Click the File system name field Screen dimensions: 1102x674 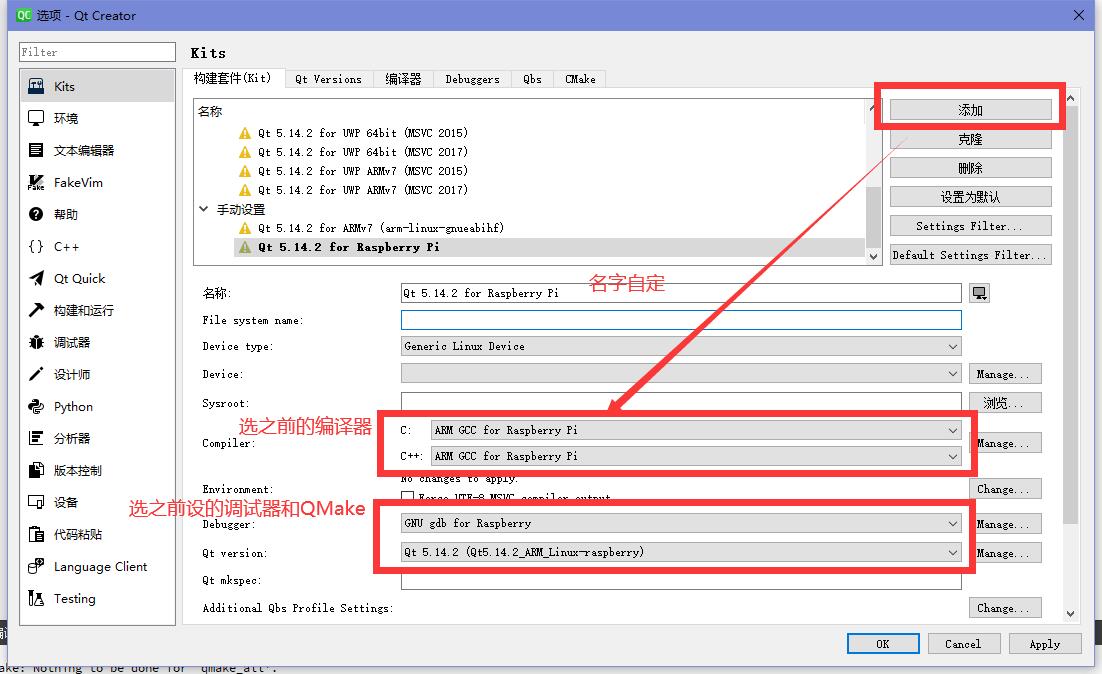680,320
